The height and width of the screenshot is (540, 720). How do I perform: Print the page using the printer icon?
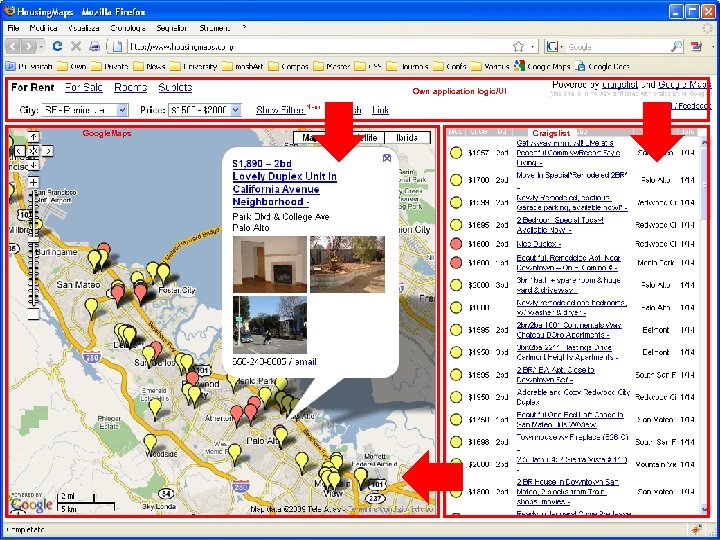94,46
